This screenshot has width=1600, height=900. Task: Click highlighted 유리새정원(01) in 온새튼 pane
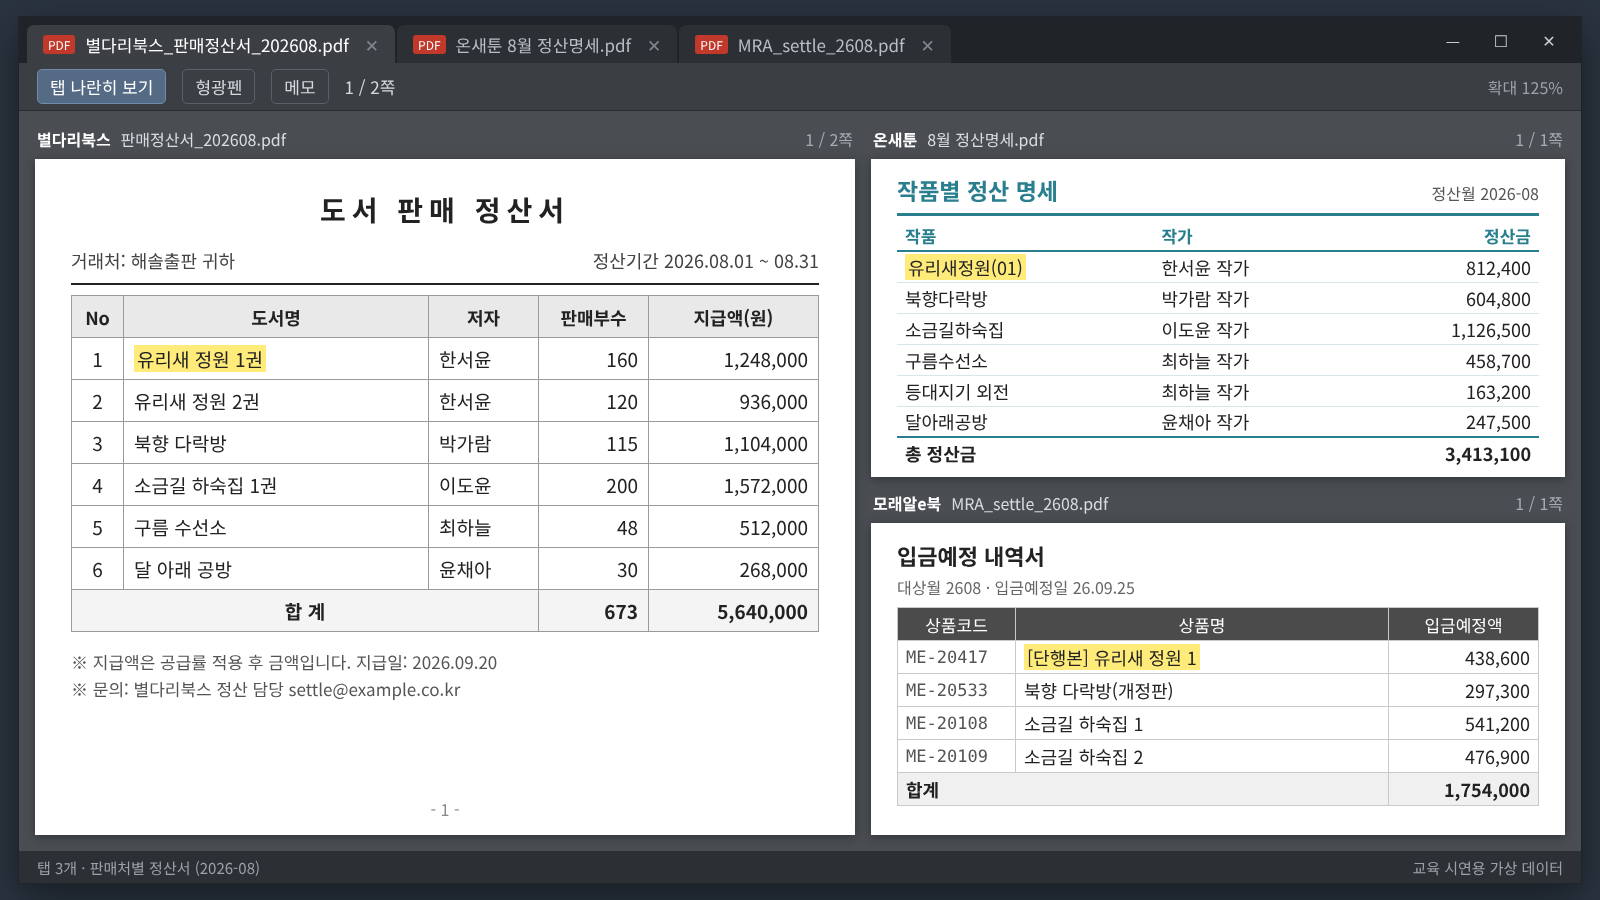click(x=965, y=268)
